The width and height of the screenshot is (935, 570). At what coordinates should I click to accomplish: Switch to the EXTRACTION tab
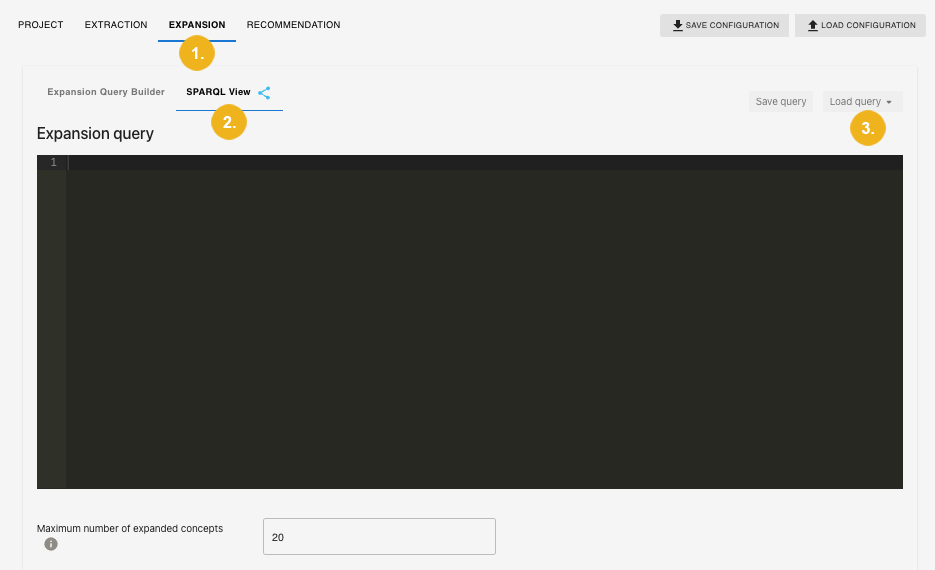tap(116, 25)
